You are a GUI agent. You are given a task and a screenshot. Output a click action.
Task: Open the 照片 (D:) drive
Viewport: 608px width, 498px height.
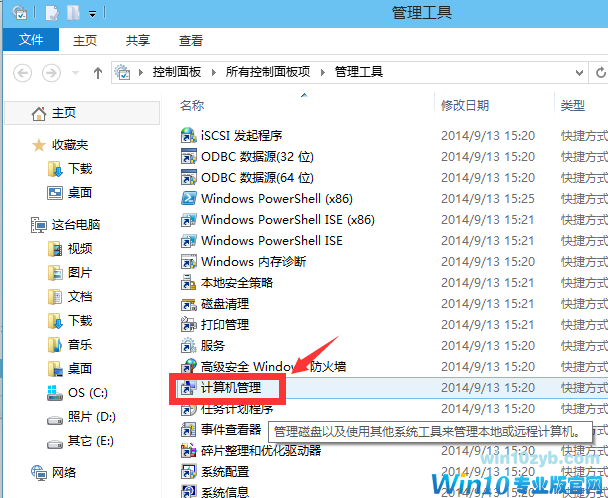click(x=92, y=417)
